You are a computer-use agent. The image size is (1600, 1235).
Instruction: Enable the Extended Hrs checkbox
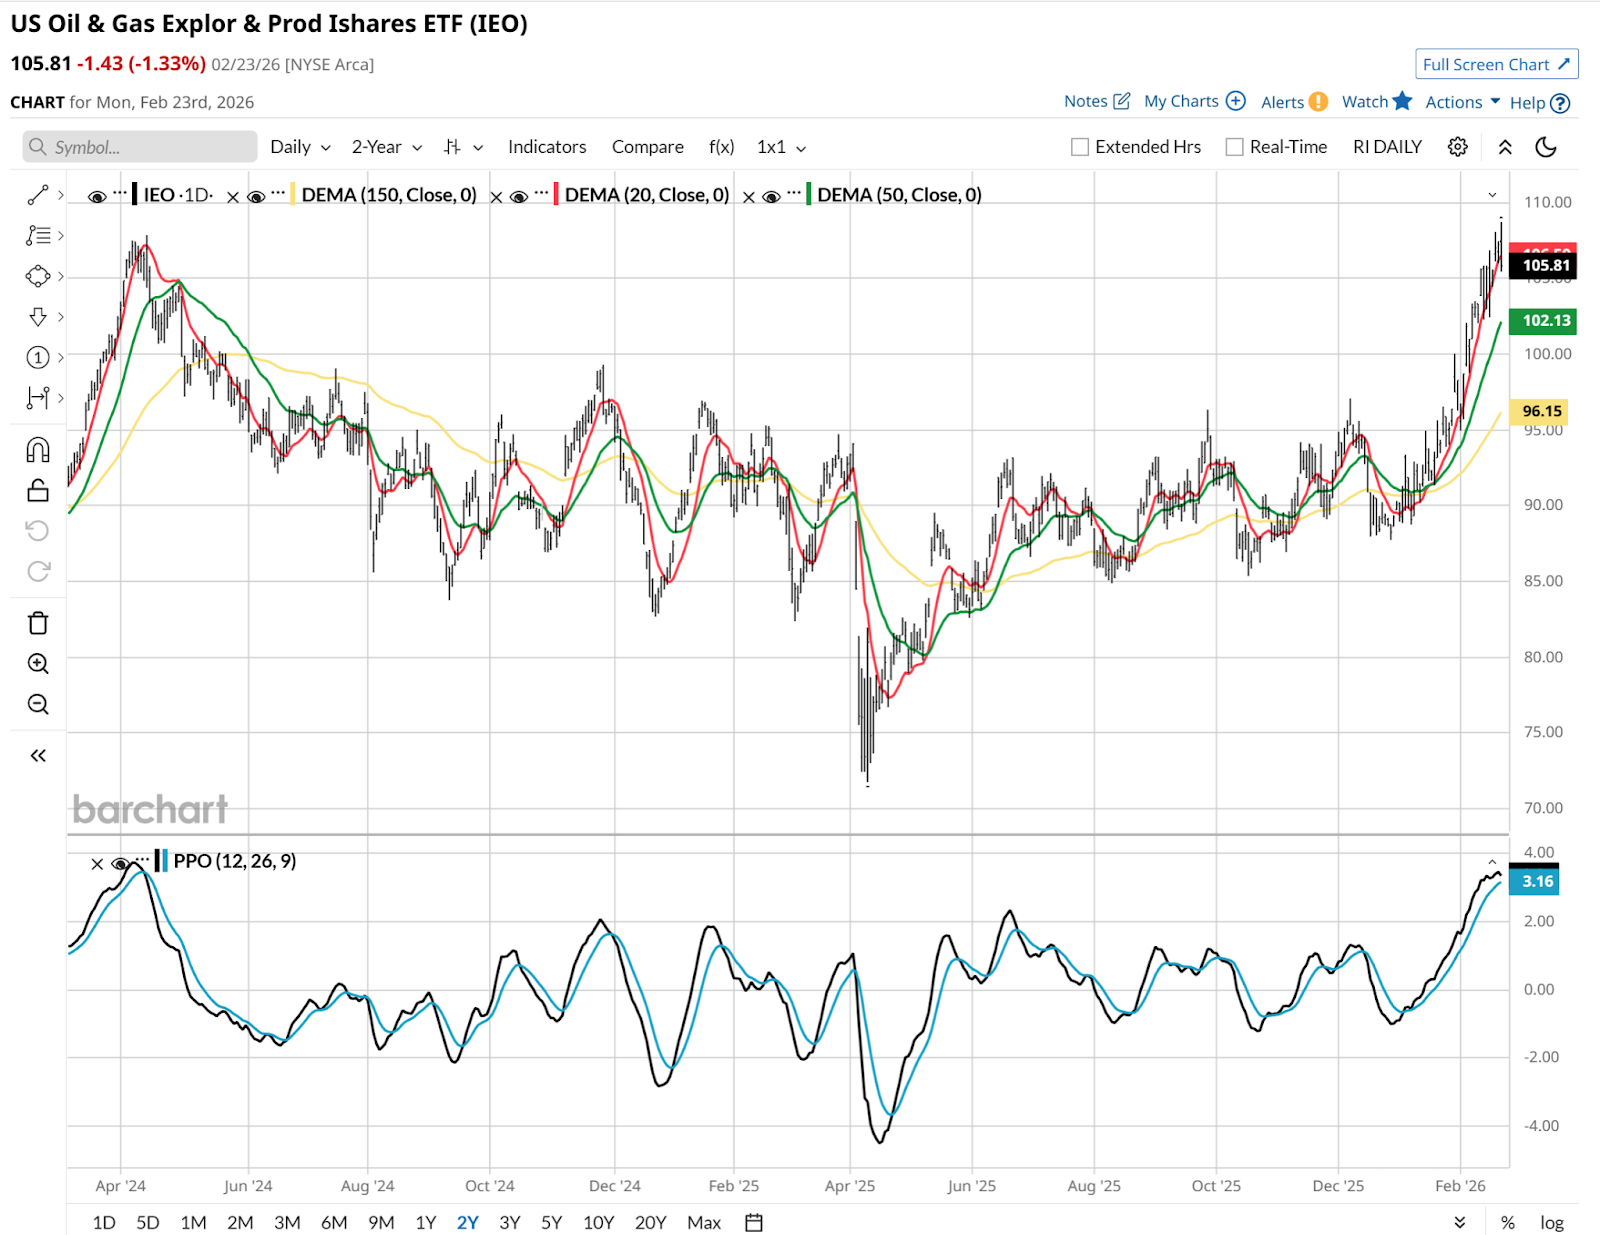coord(1080,147)
